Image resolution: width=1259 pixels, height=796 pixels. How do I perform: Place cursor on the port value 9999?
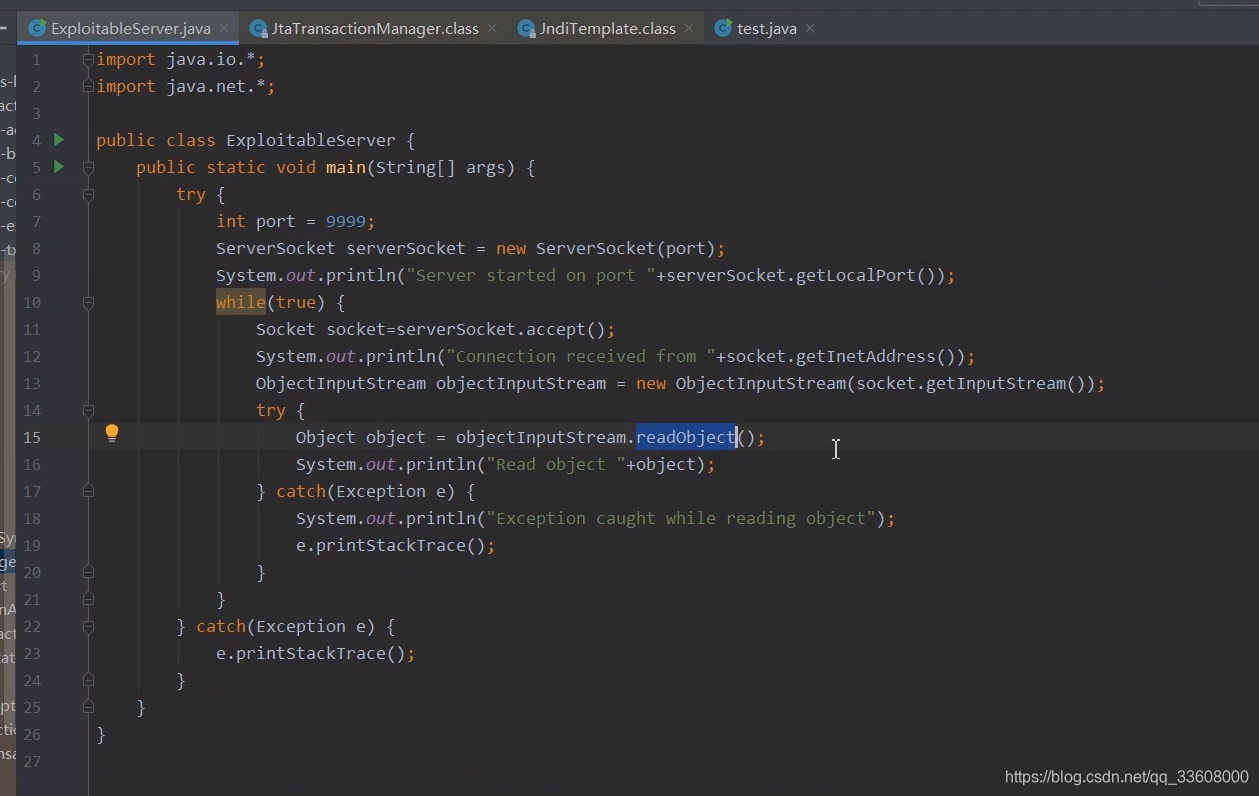[x=345, y=221]
